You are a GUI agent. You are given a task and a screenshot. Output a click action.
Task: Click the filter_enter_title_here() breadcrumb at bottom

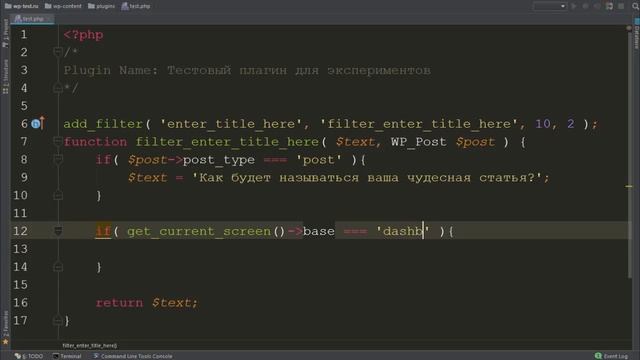pyautogui.click(x=89, y=345)
